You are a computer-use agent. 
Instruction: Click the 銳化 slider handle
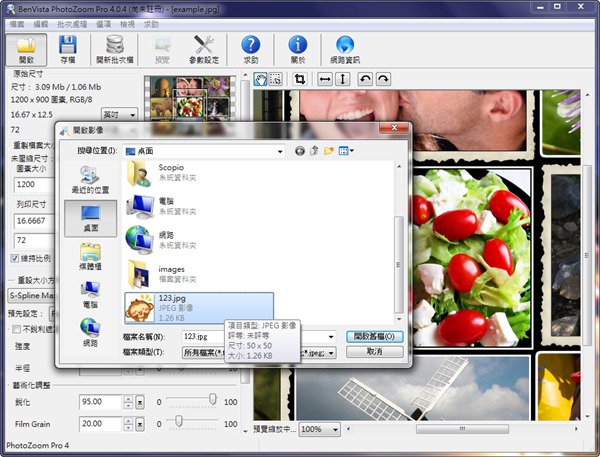tap(213, 399)
